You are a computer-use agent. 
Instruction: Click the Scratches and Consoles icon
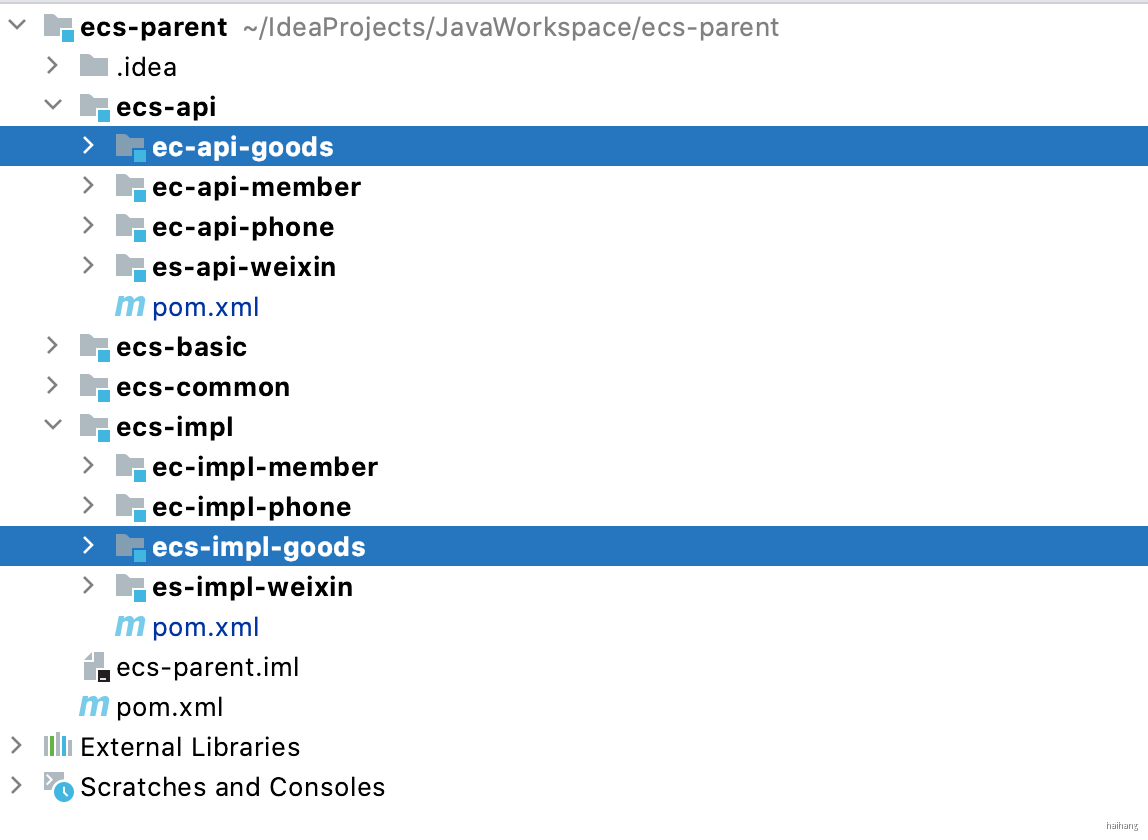click(x=58, y=787)
